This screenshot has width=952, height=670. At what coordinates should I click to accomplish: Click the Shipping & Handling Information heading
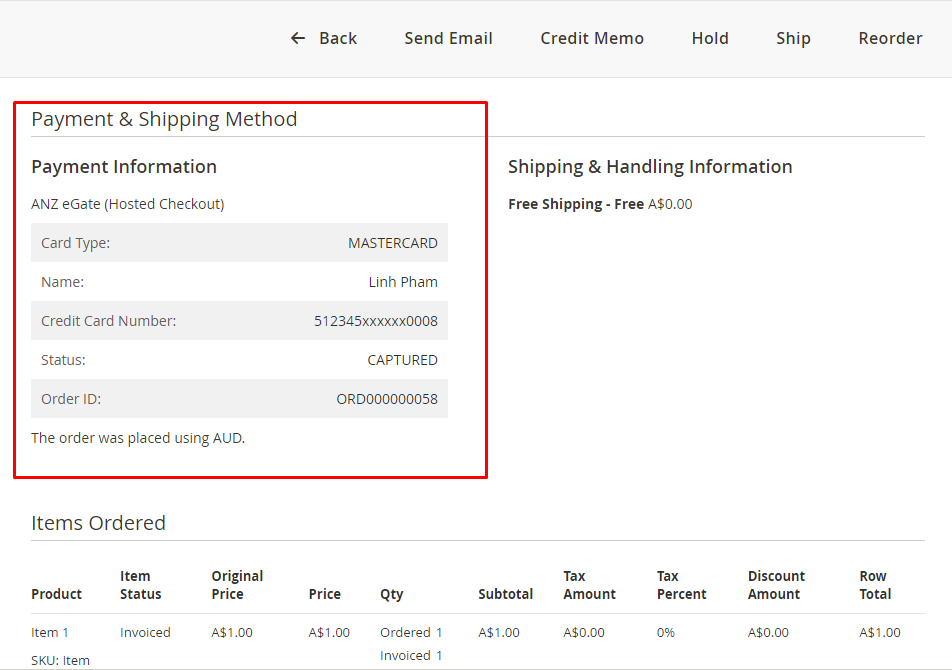[x=650, y=167]
